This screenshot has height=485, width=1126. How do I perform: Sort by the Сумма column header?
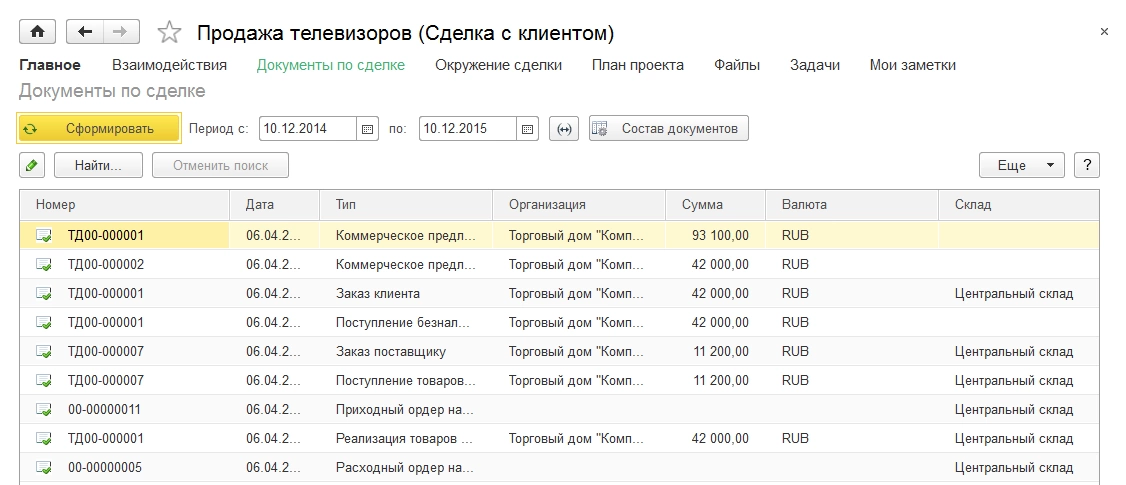pos(702,204)
